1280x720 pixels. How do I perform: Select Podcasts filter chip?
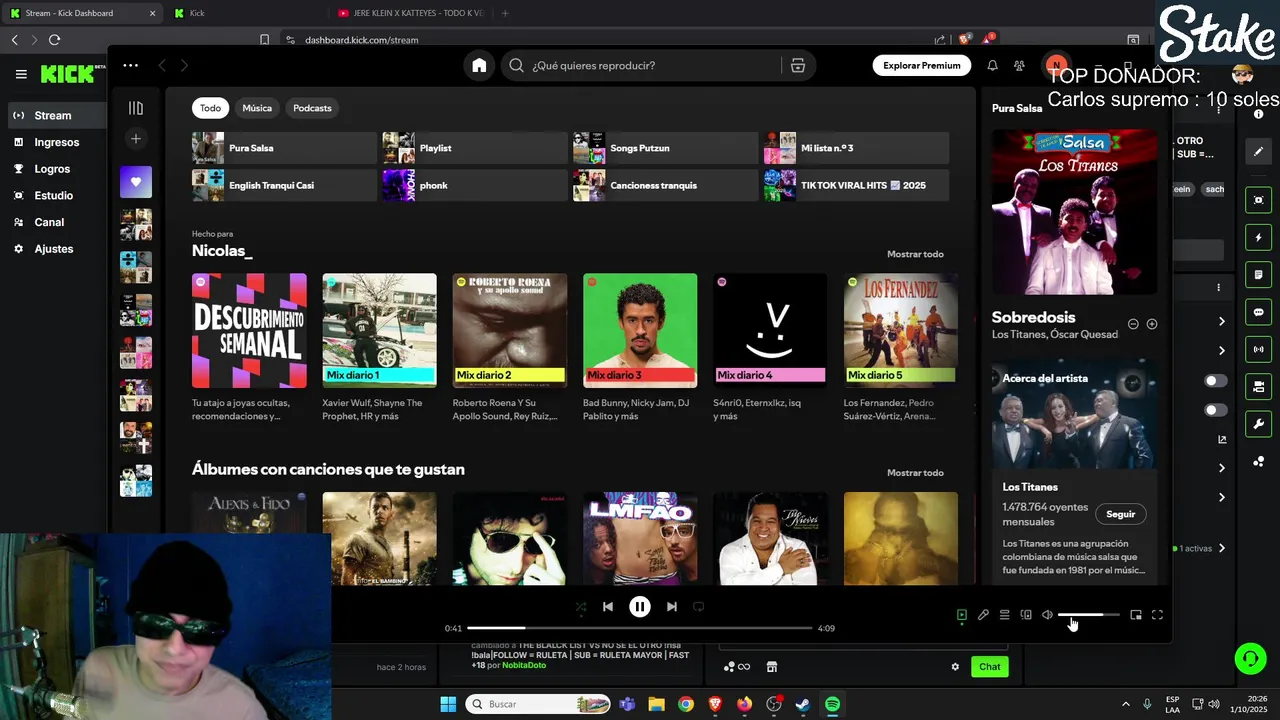[312, 108]
